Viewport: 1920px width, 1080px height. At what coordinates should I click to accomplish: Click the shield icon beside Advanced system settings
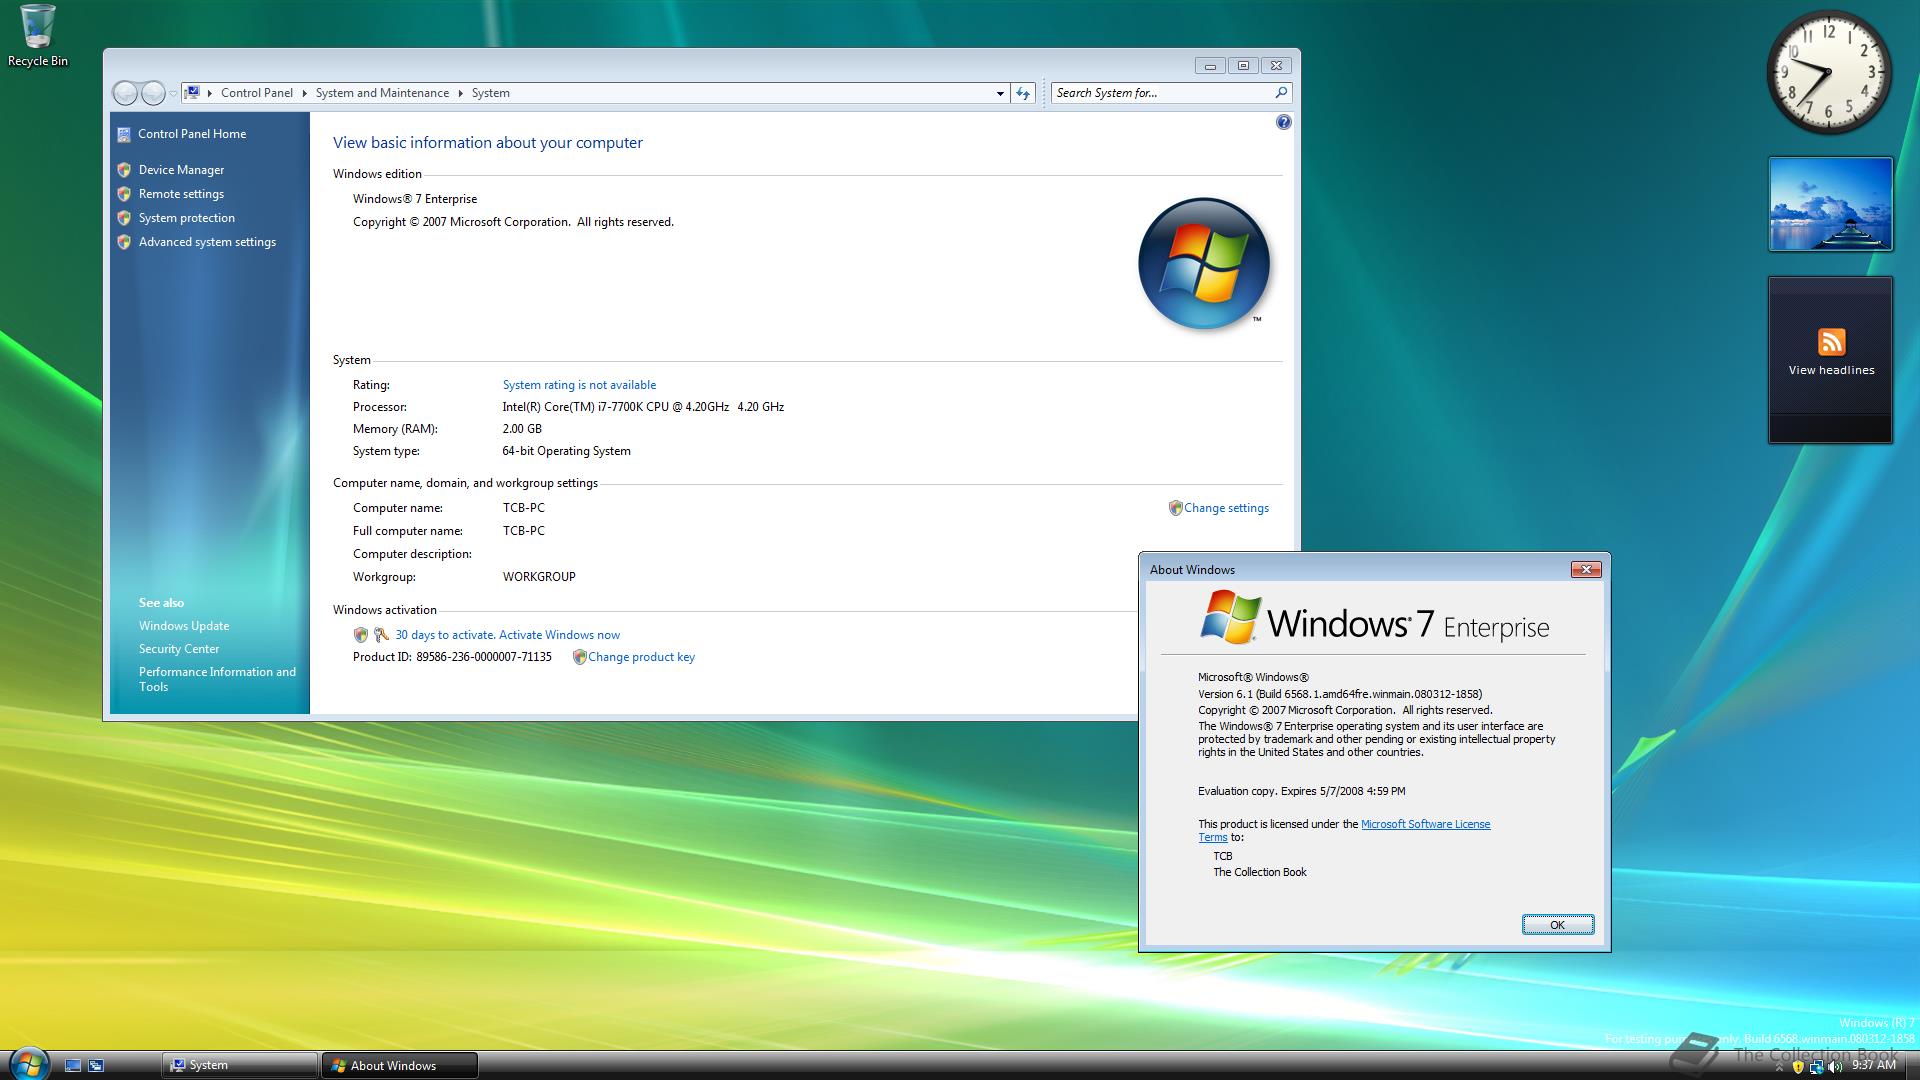coord(124,242)
